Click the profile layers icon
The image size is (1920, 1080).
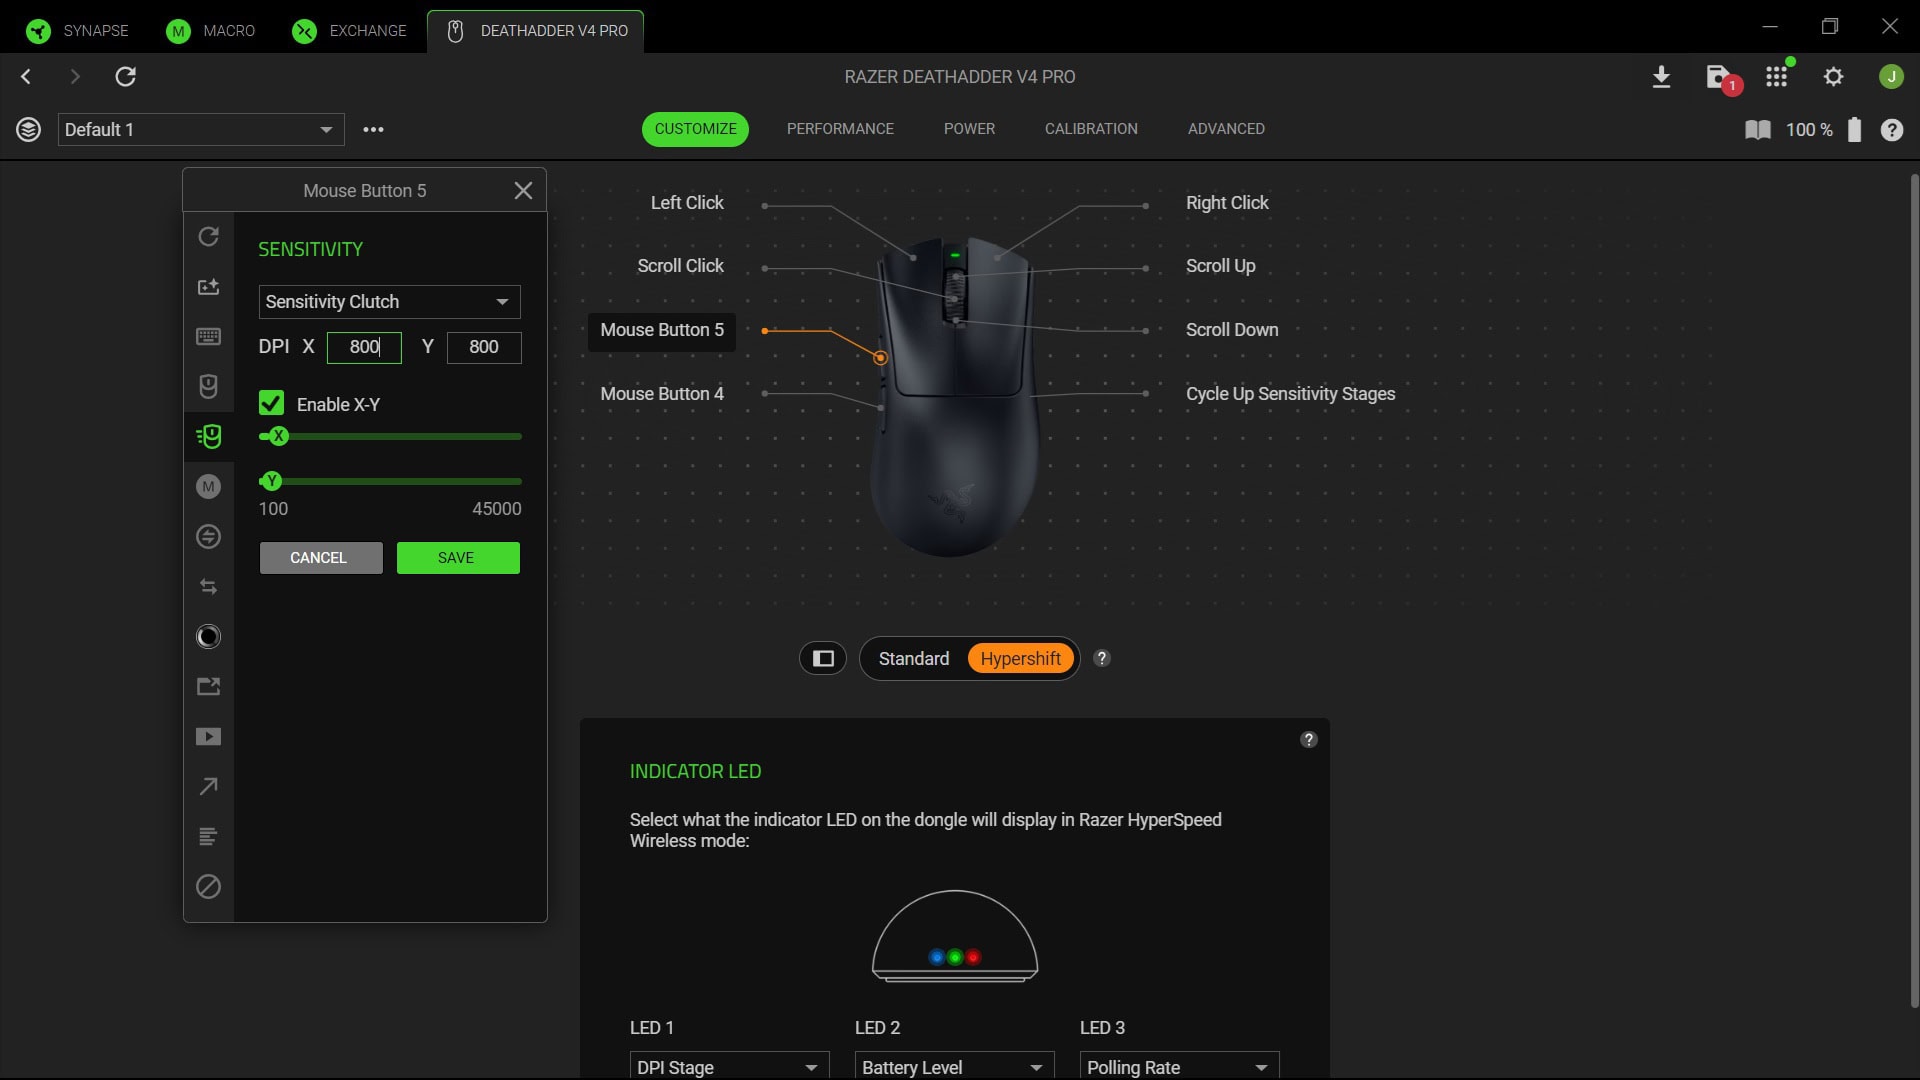coord(28,130)
